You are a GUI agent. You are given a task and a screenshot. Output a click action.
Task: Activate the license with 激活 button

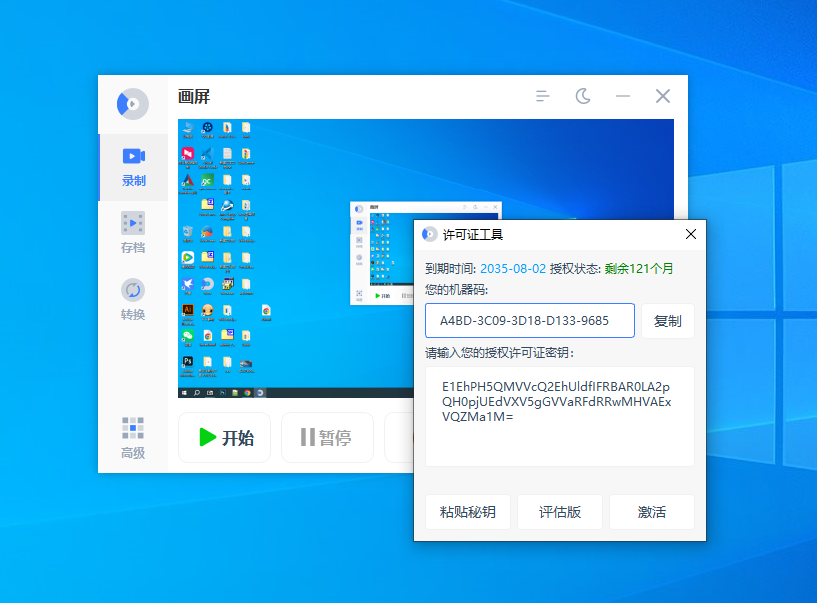[x=651, y=512]
